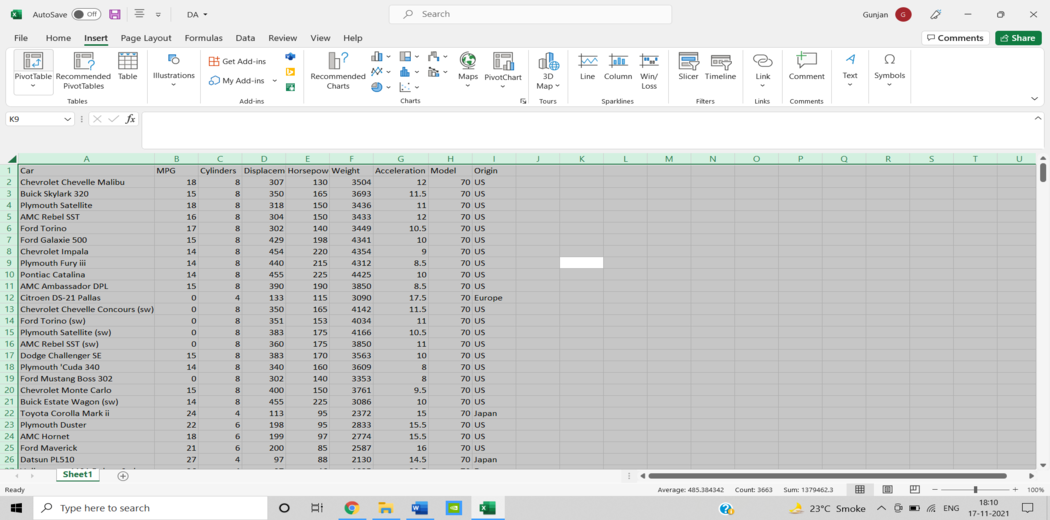This screenshot has height=520, width=1050.
Task: Insert a Win/Loss sparkline
Action: pyautogui.click(x=649, y=71)
